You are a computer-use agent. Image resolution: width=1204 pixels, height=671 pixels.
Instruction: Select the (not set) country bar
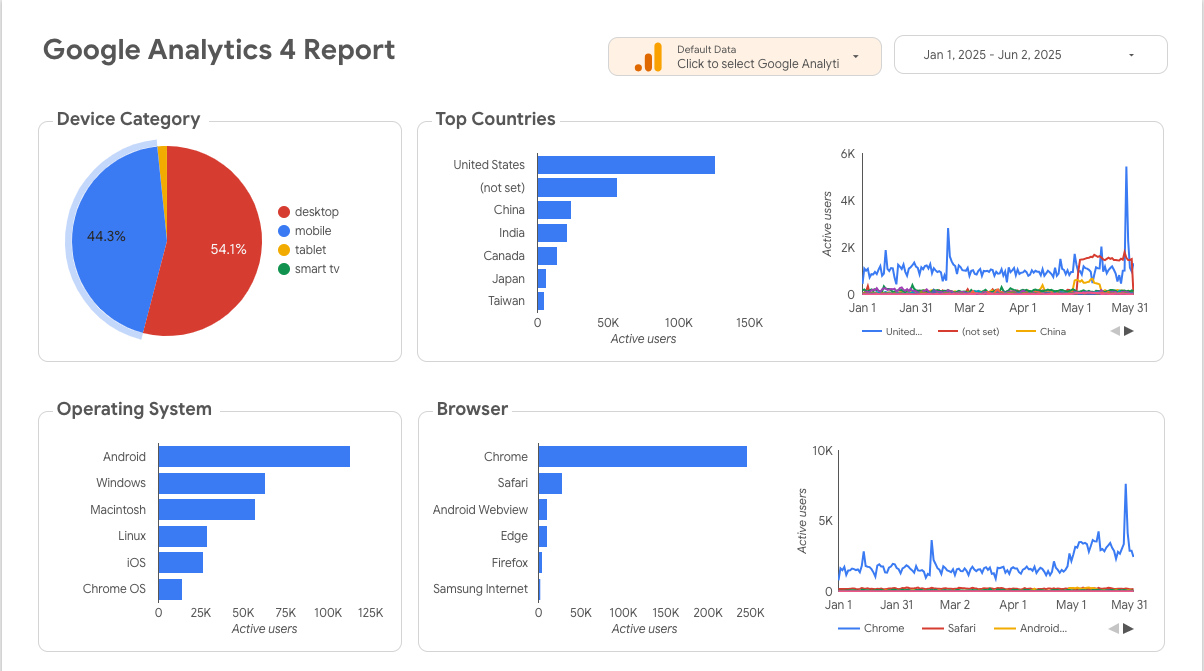pos(577,188)
